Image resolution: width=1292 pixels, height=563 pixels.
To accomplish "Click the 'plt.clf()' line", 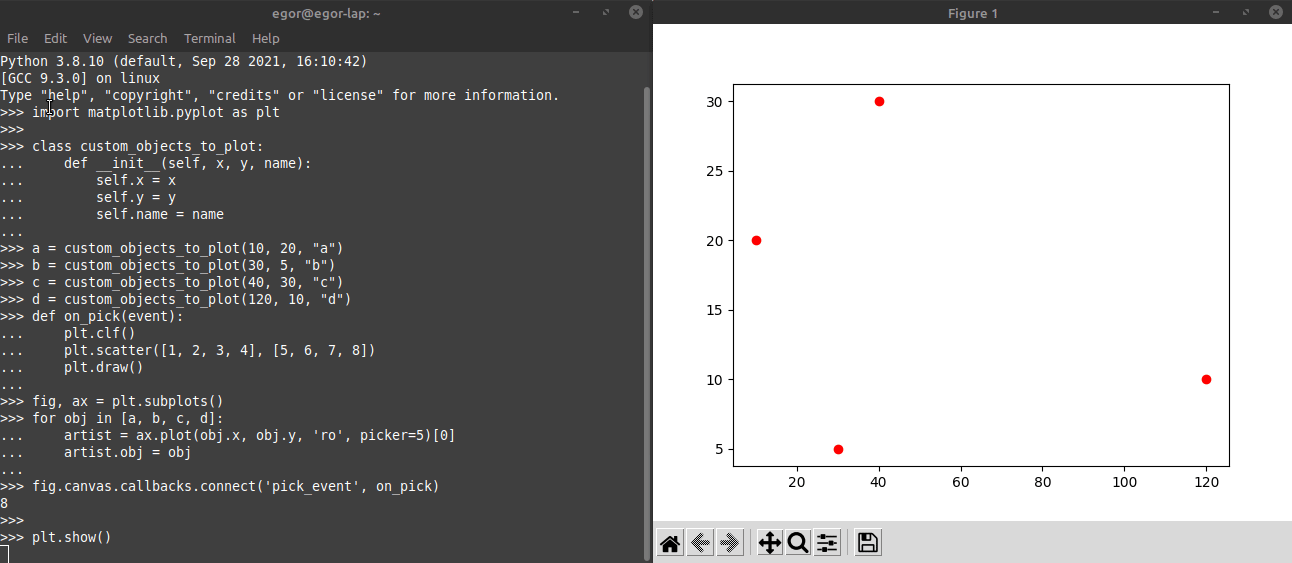I will coord(68,333).
